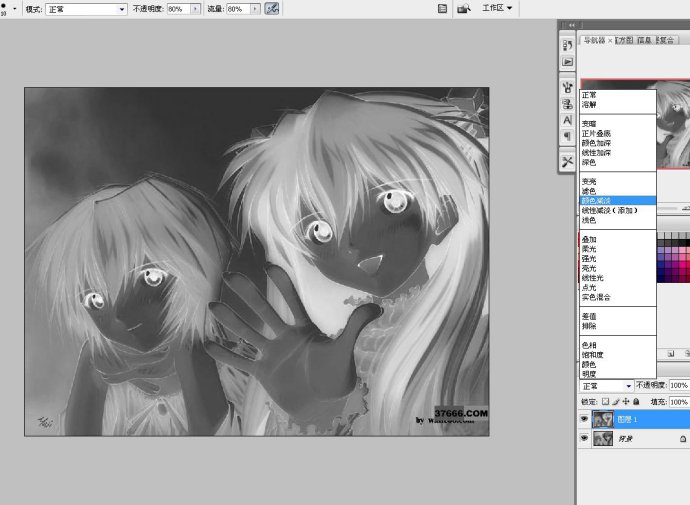The height and width of the screenshot is (505, 690).
Task: Choose 溶解 in blend mode list
Action: [617, 105]
